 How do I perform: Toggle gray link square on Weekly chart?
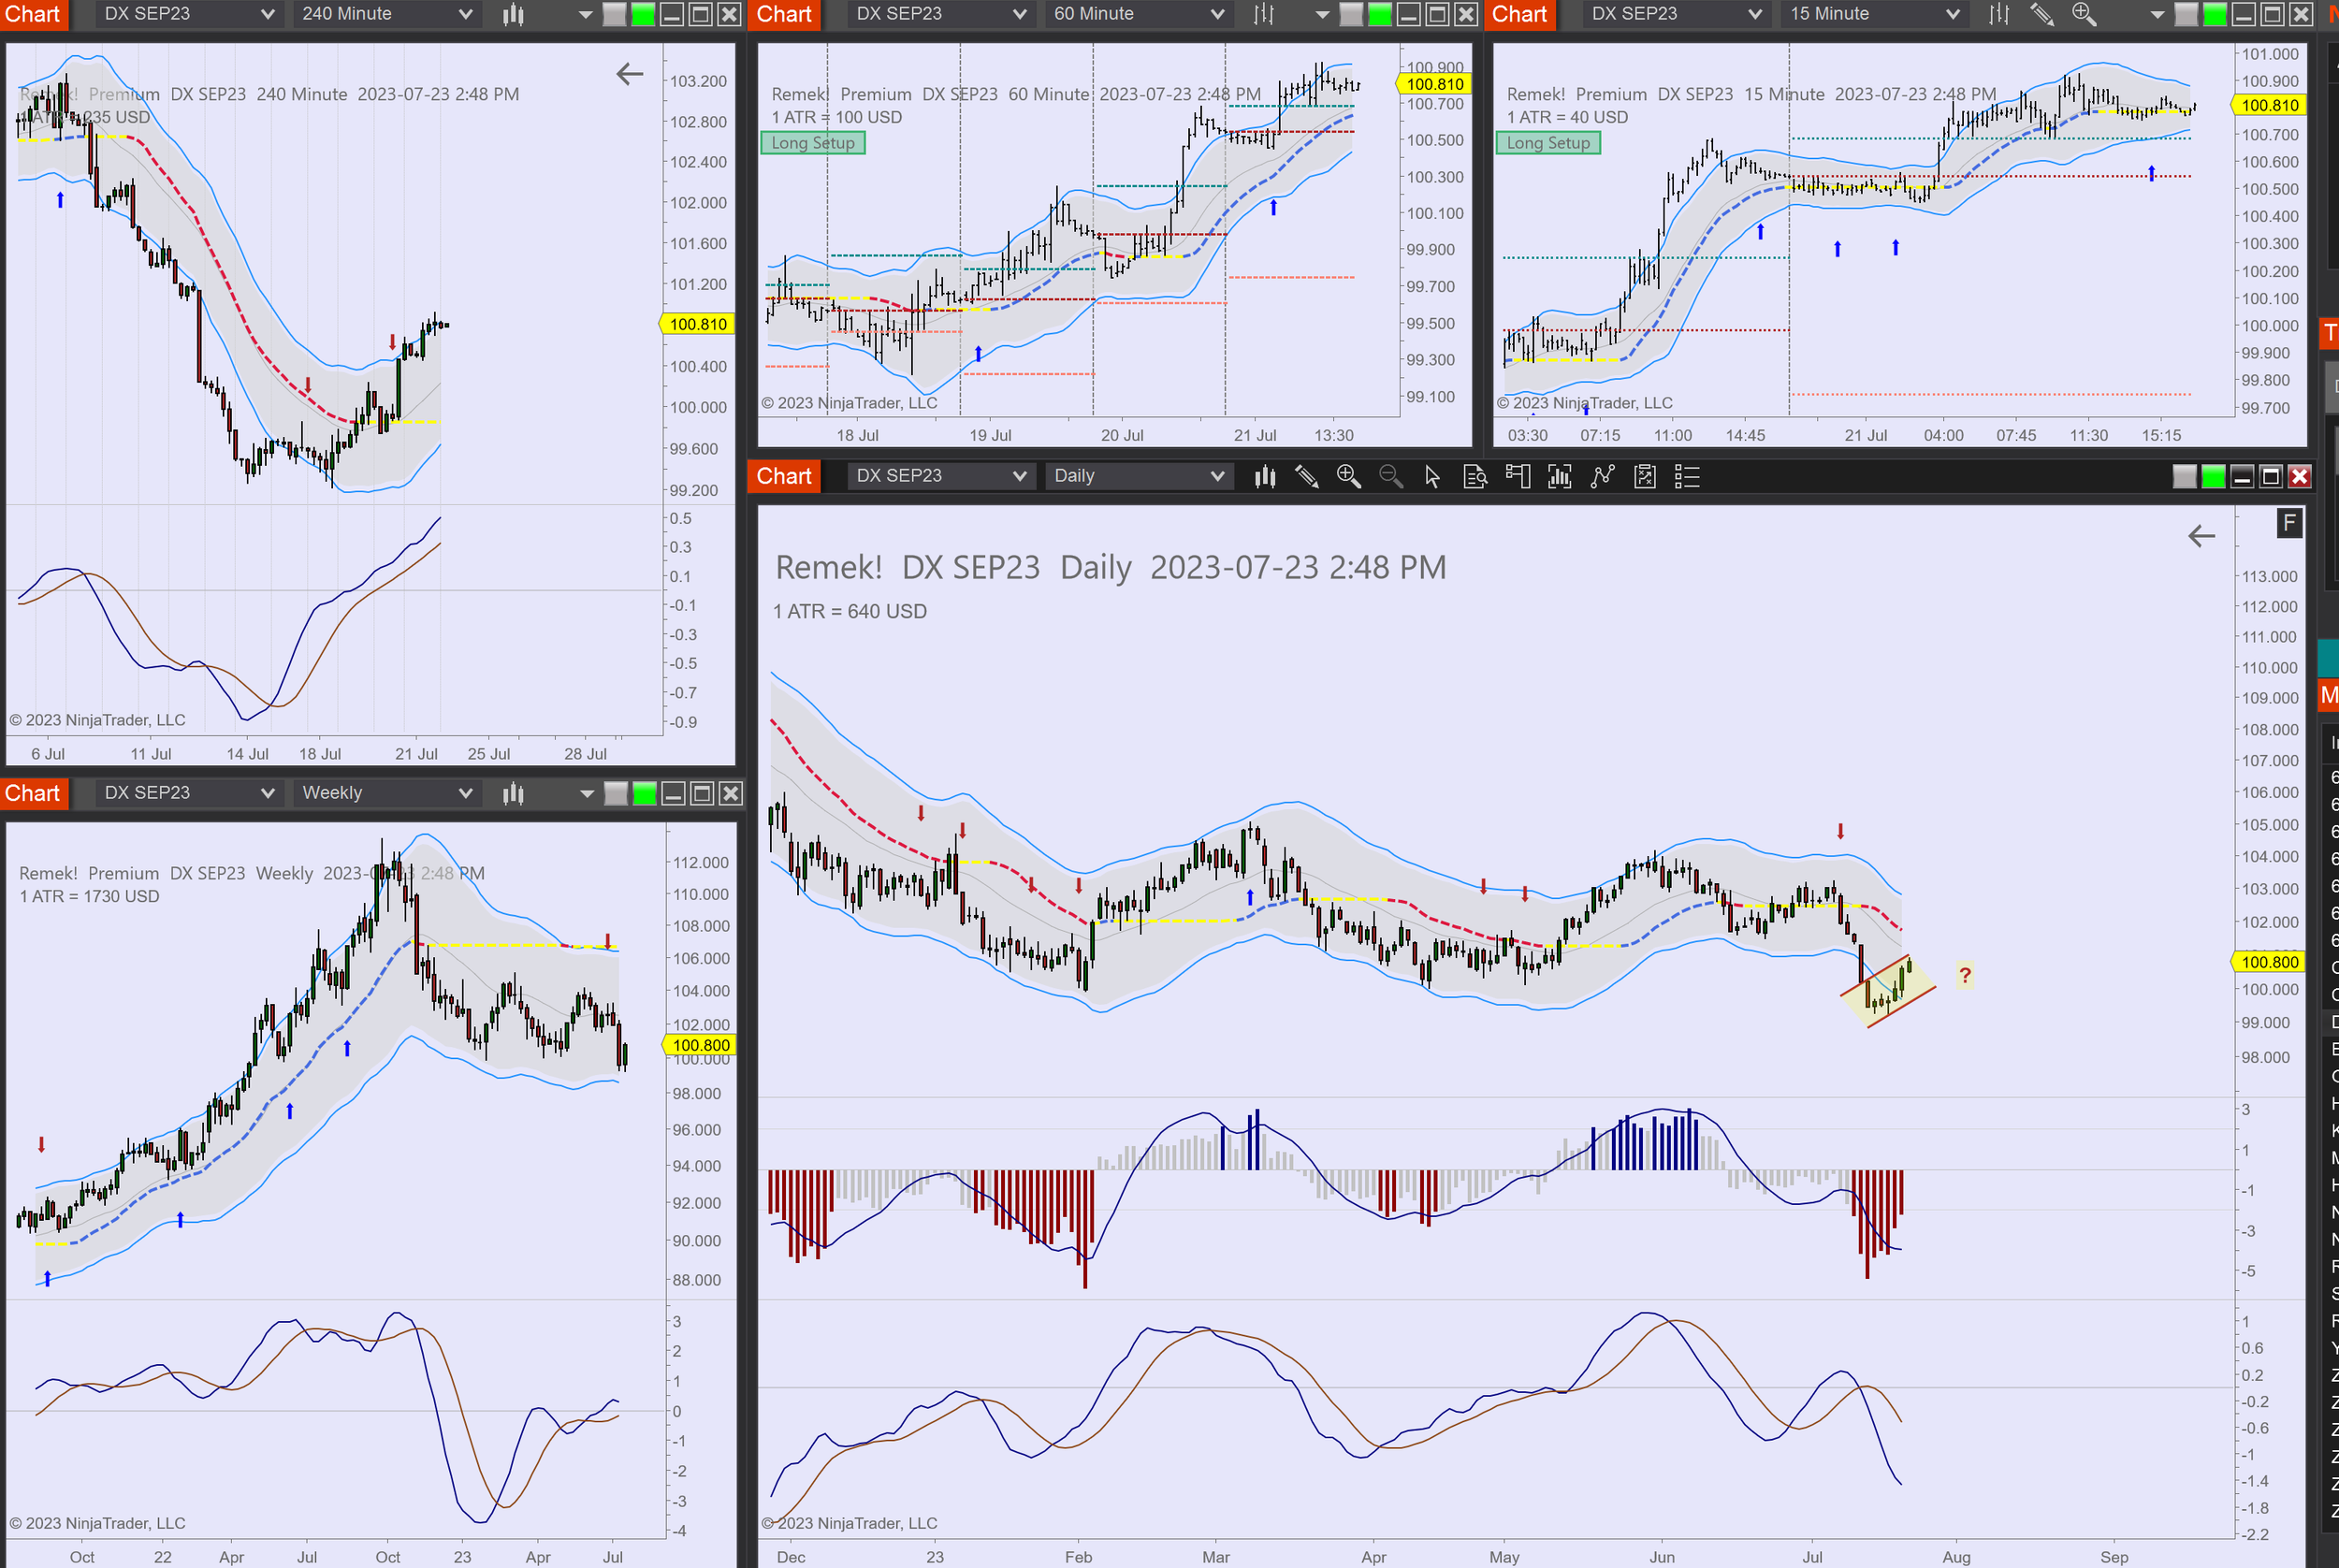[616, 794]
